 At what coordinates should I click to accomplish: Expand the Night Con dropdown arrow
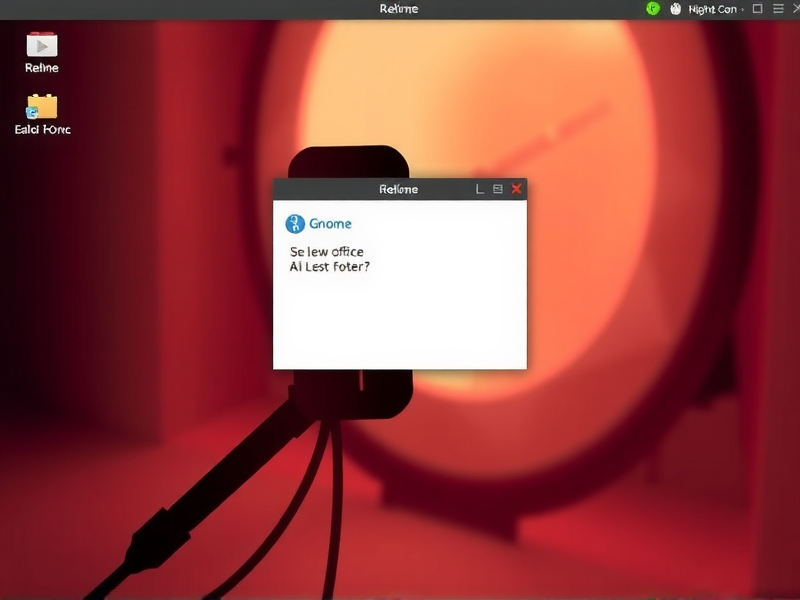click(742, 9)
